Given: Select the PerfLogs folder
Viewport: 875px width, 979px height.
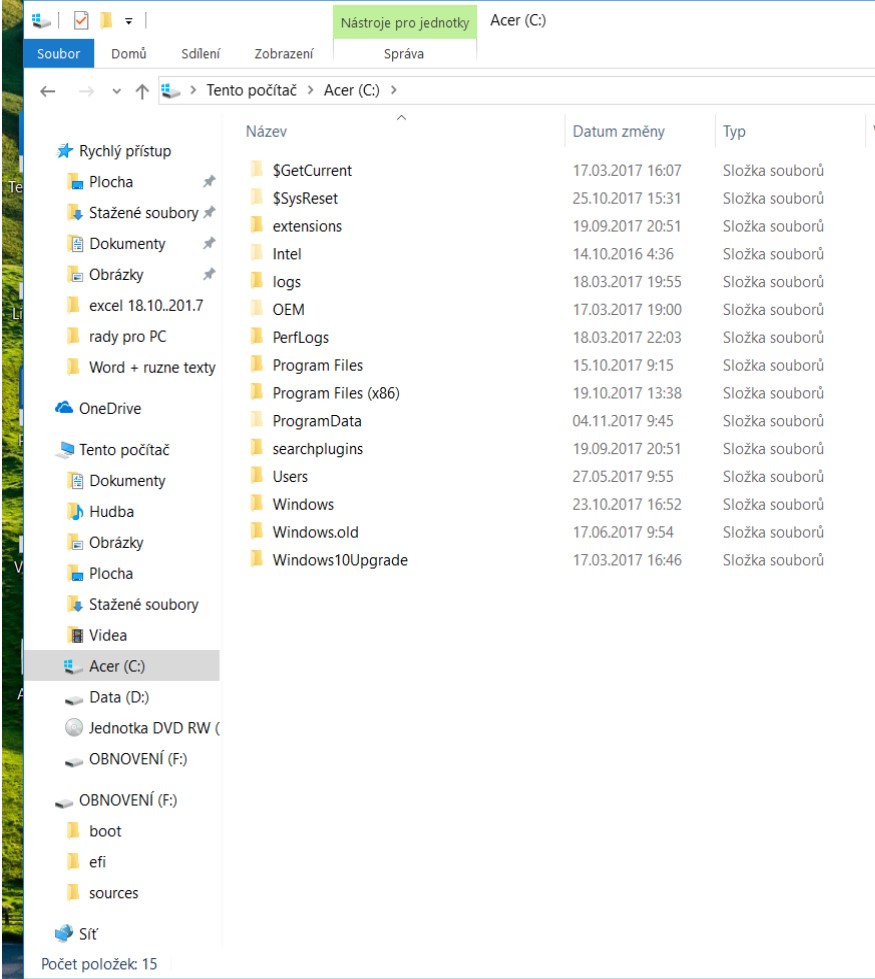Looking at the screenshot, I should click(x=300, y=338).
